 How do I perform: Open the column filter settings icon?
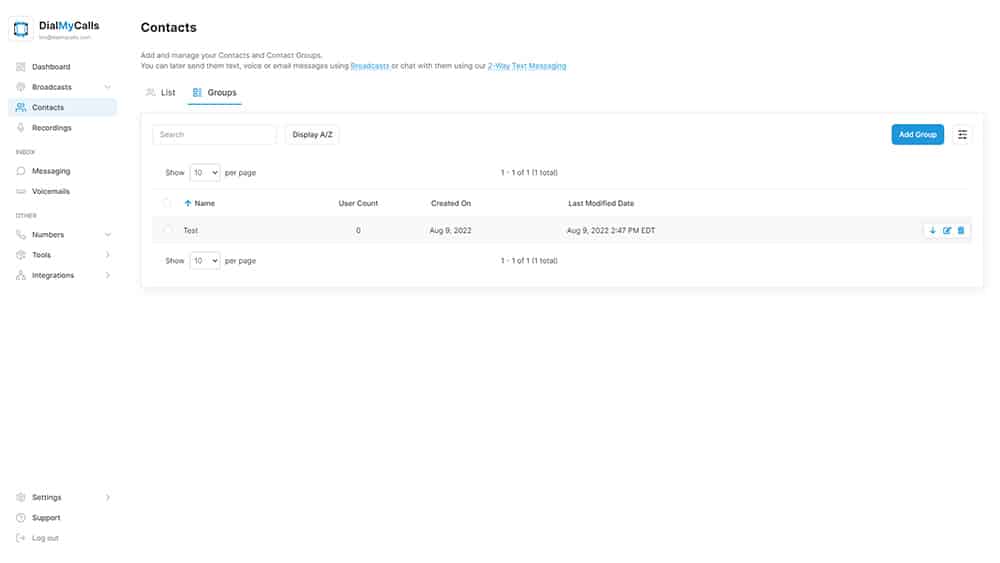pyautogui.click(x=962, y=135)
